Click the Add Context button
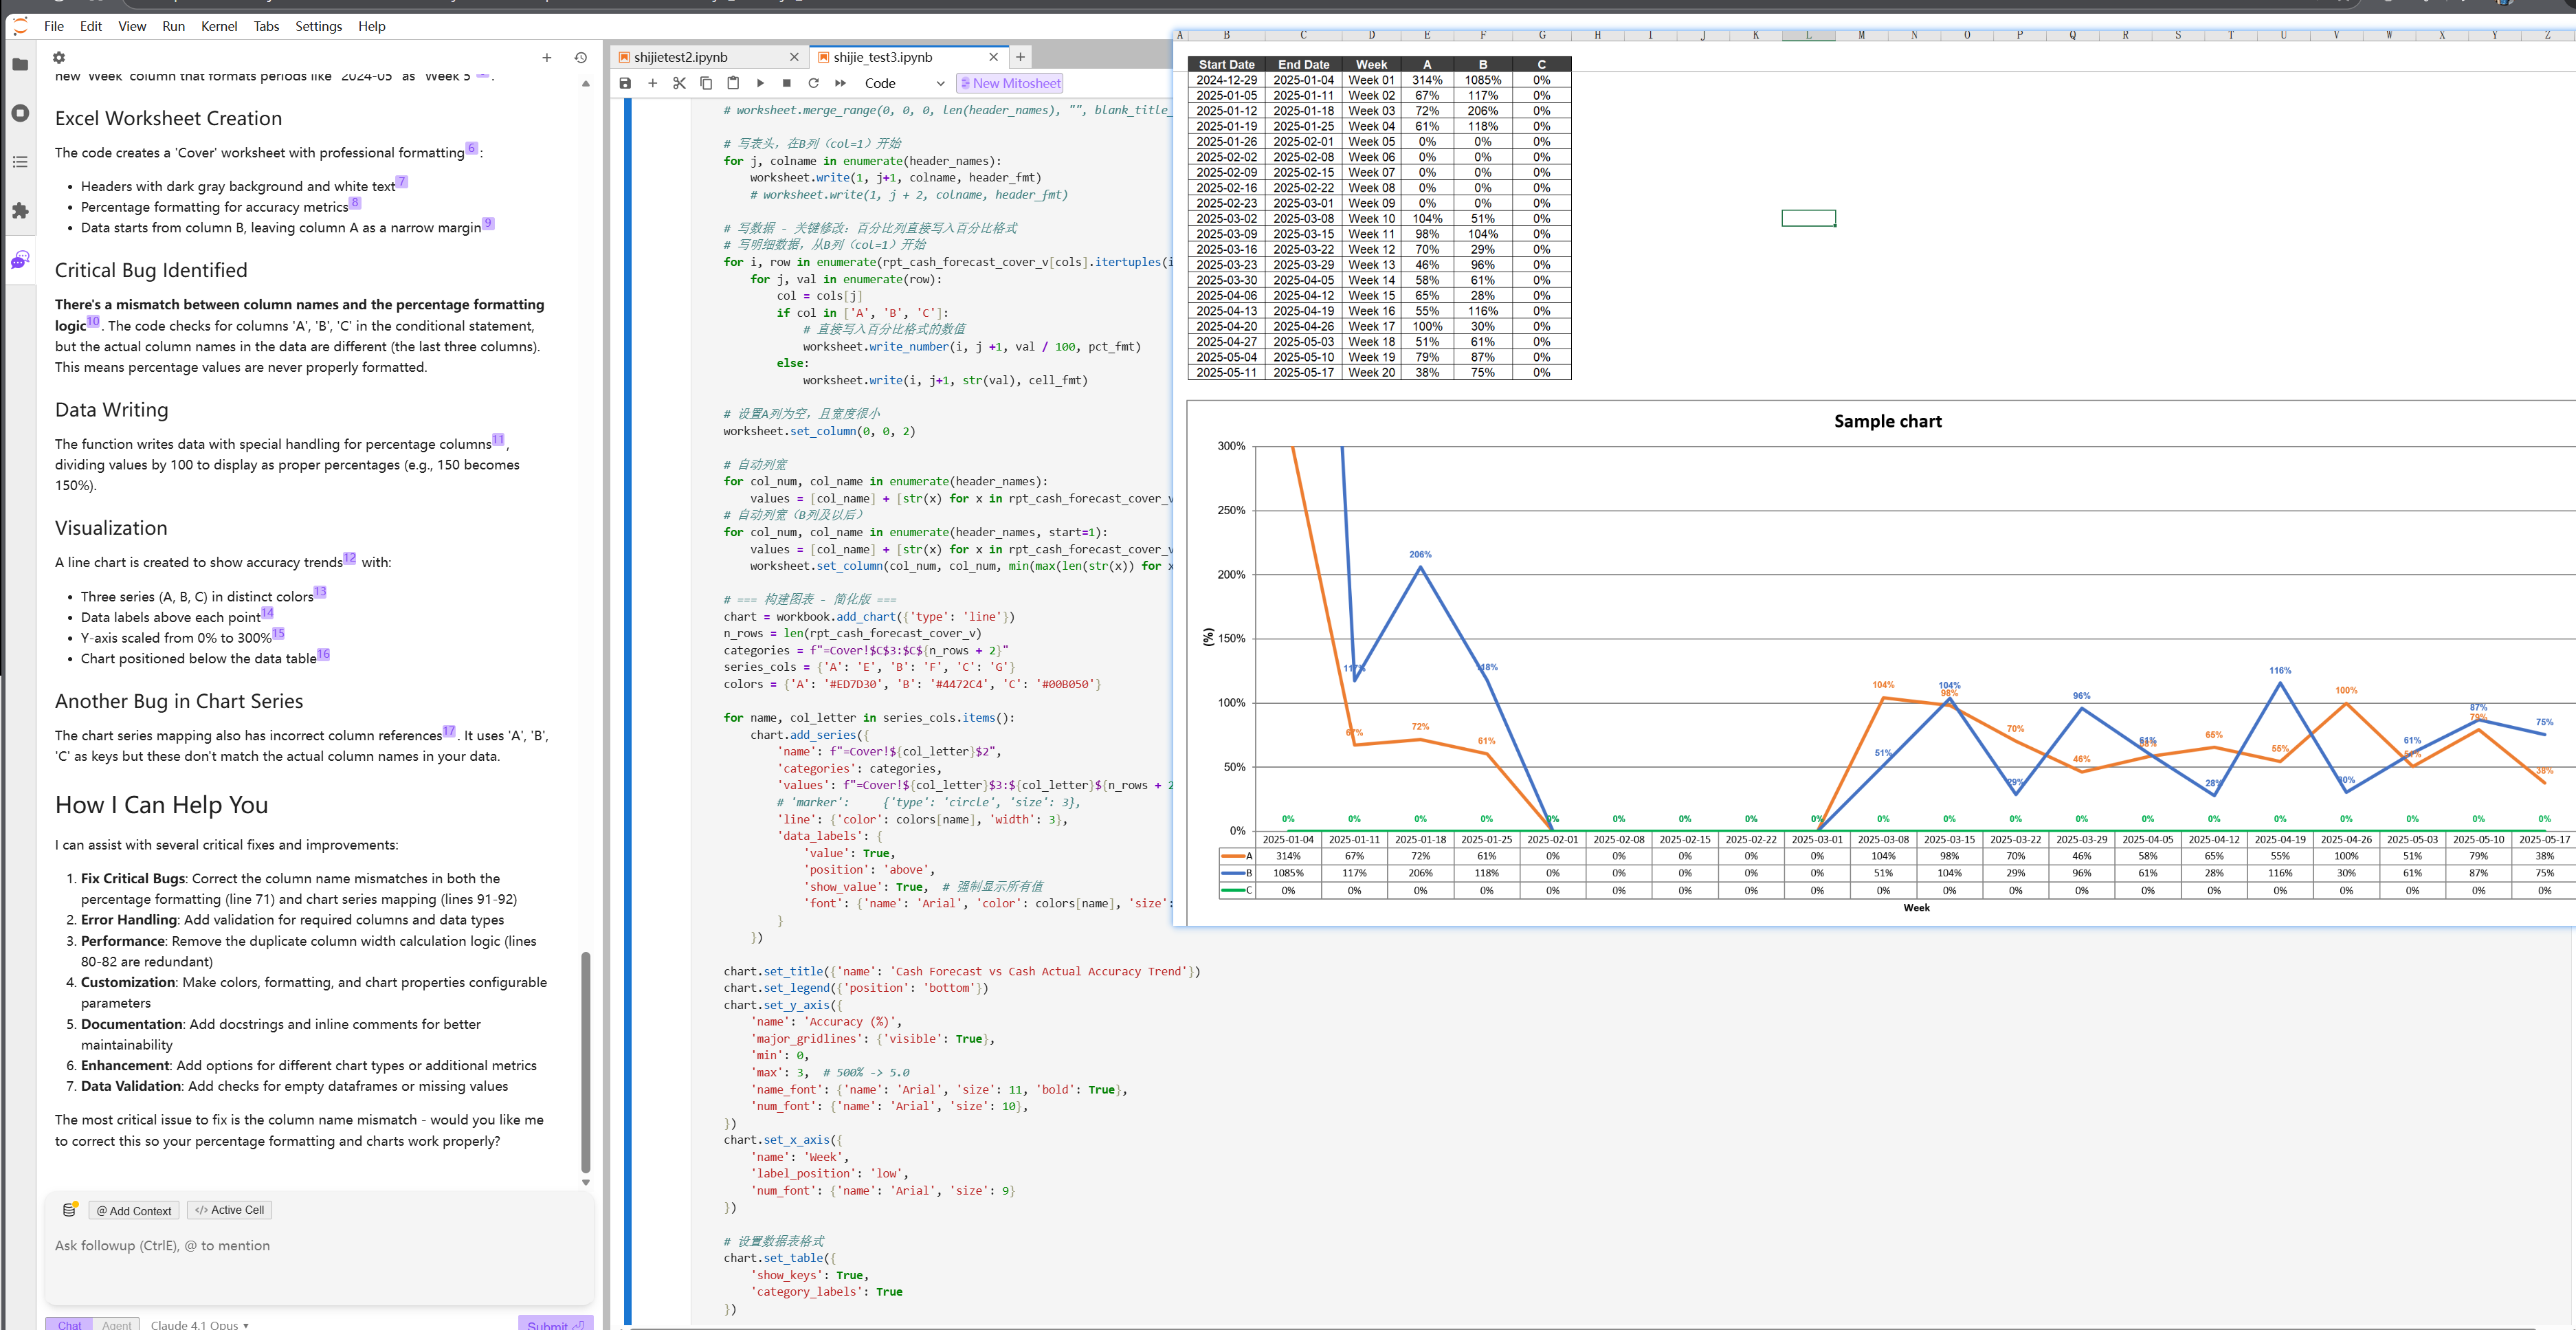Viewport: 2576px width, 1330px height. tap(133, 1210)
